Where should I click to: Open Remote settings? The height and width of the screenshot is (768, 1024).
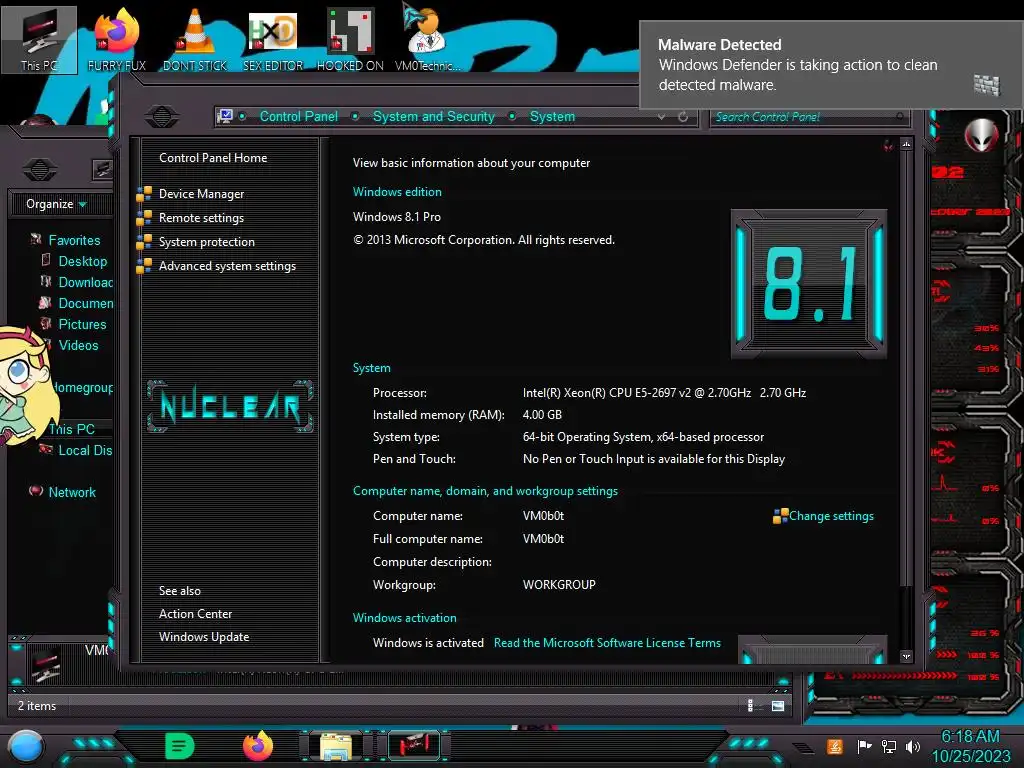(201, 218)
